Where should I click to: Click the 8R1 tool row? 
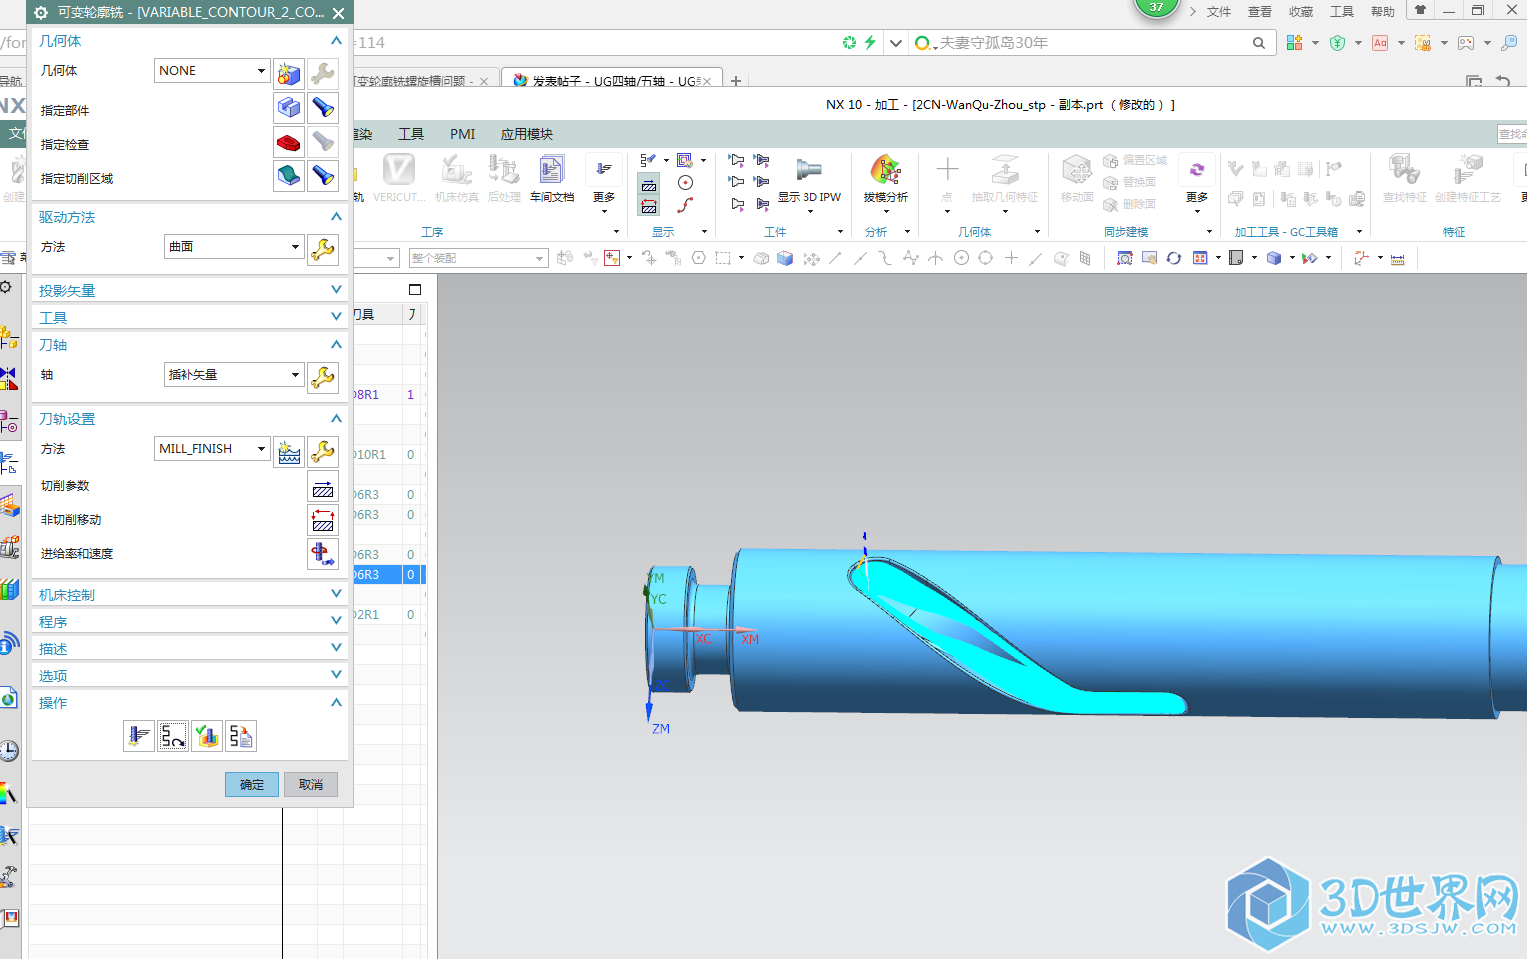pyautogui.click(x=388, y=395)
